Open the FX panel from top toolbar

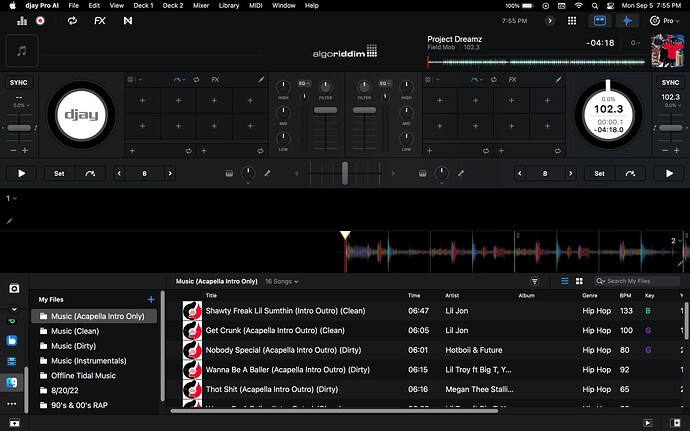(x=100, y=21)
